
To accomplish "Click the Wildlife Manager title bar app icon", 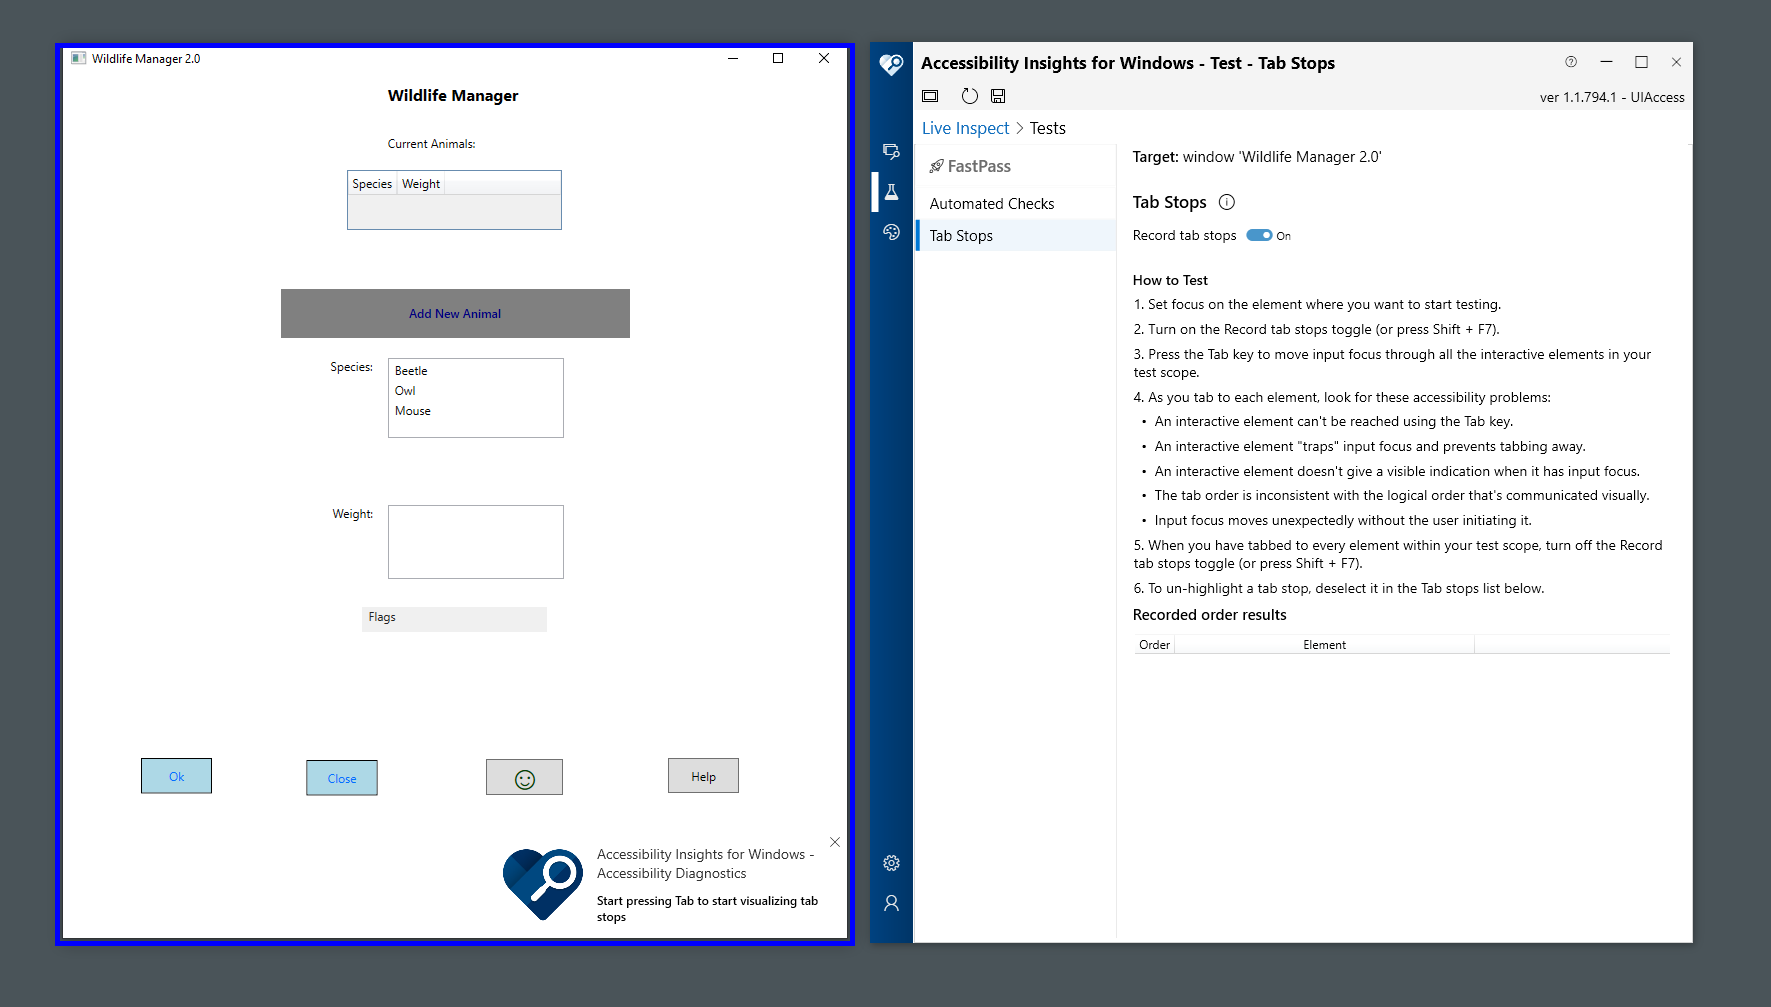I will click(78, 58).
